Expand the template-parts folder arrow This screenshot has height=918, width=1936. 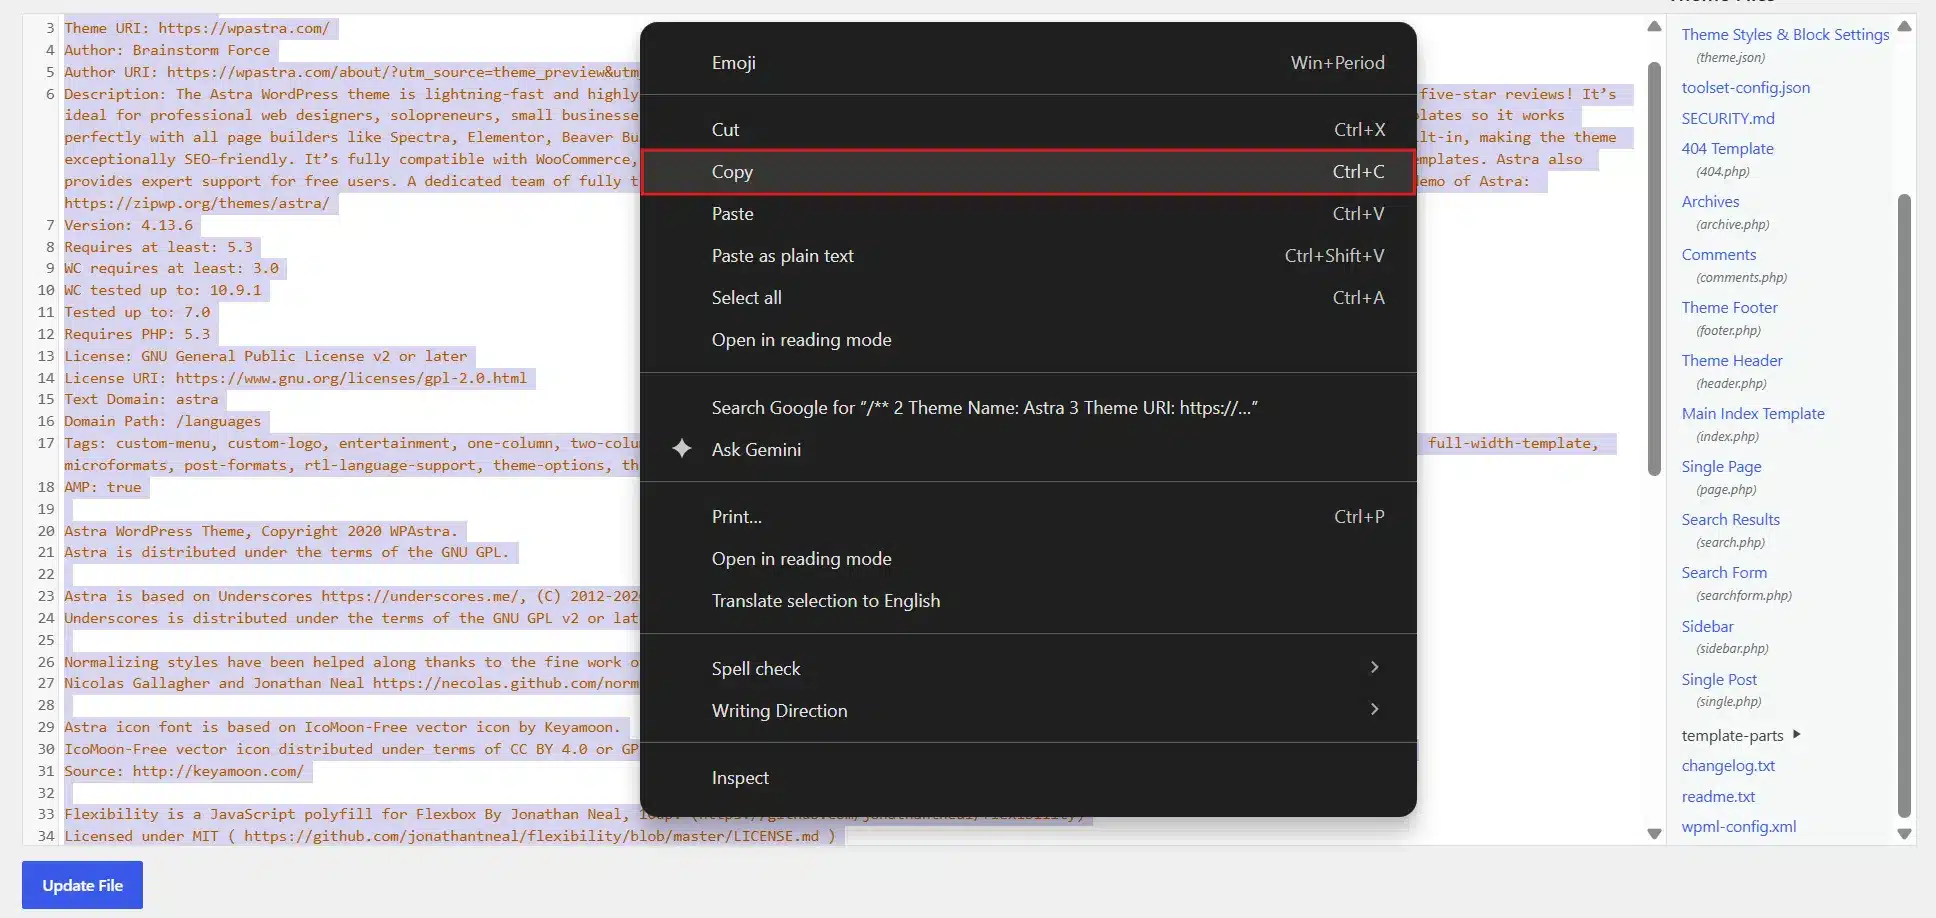1797,734
